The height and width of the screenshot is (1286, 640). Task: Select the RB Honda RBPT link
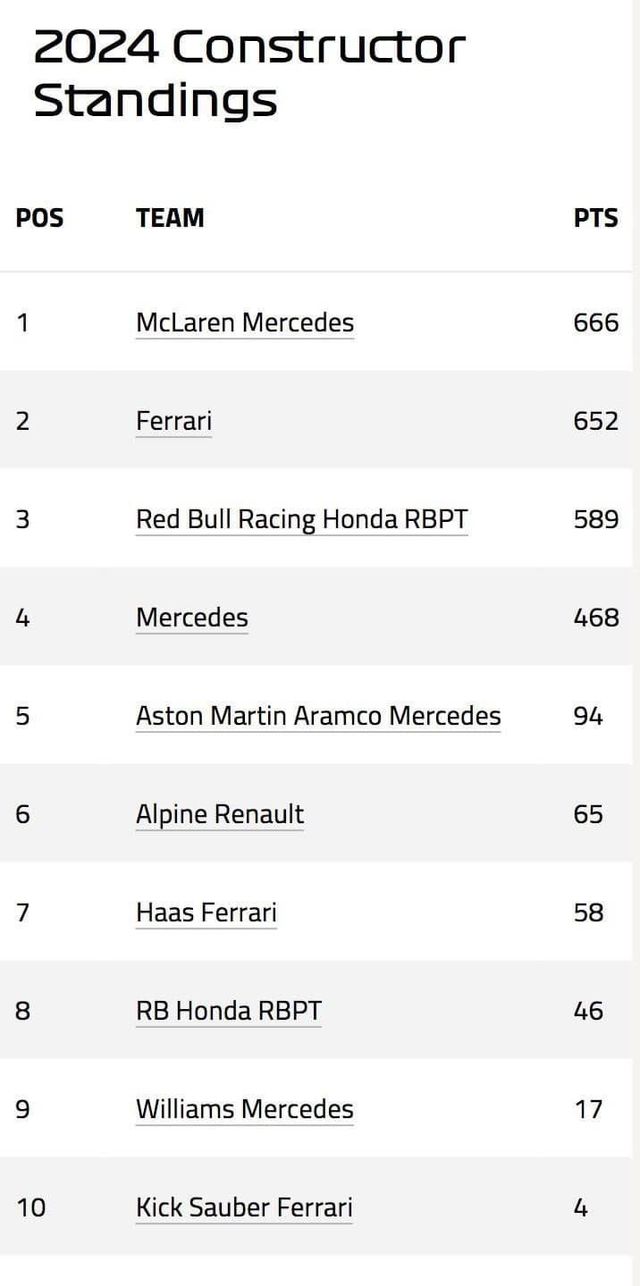pos(229,1010)
